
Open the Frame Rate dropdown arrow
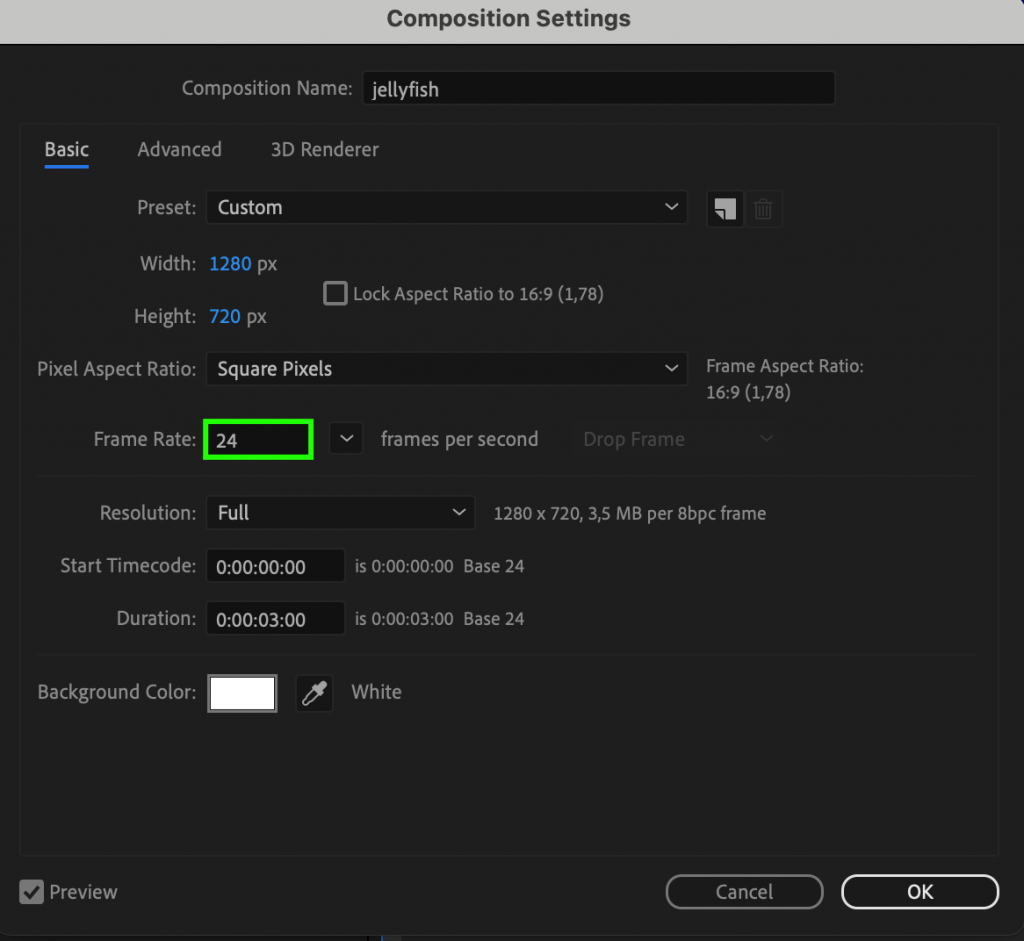point(345,438)
